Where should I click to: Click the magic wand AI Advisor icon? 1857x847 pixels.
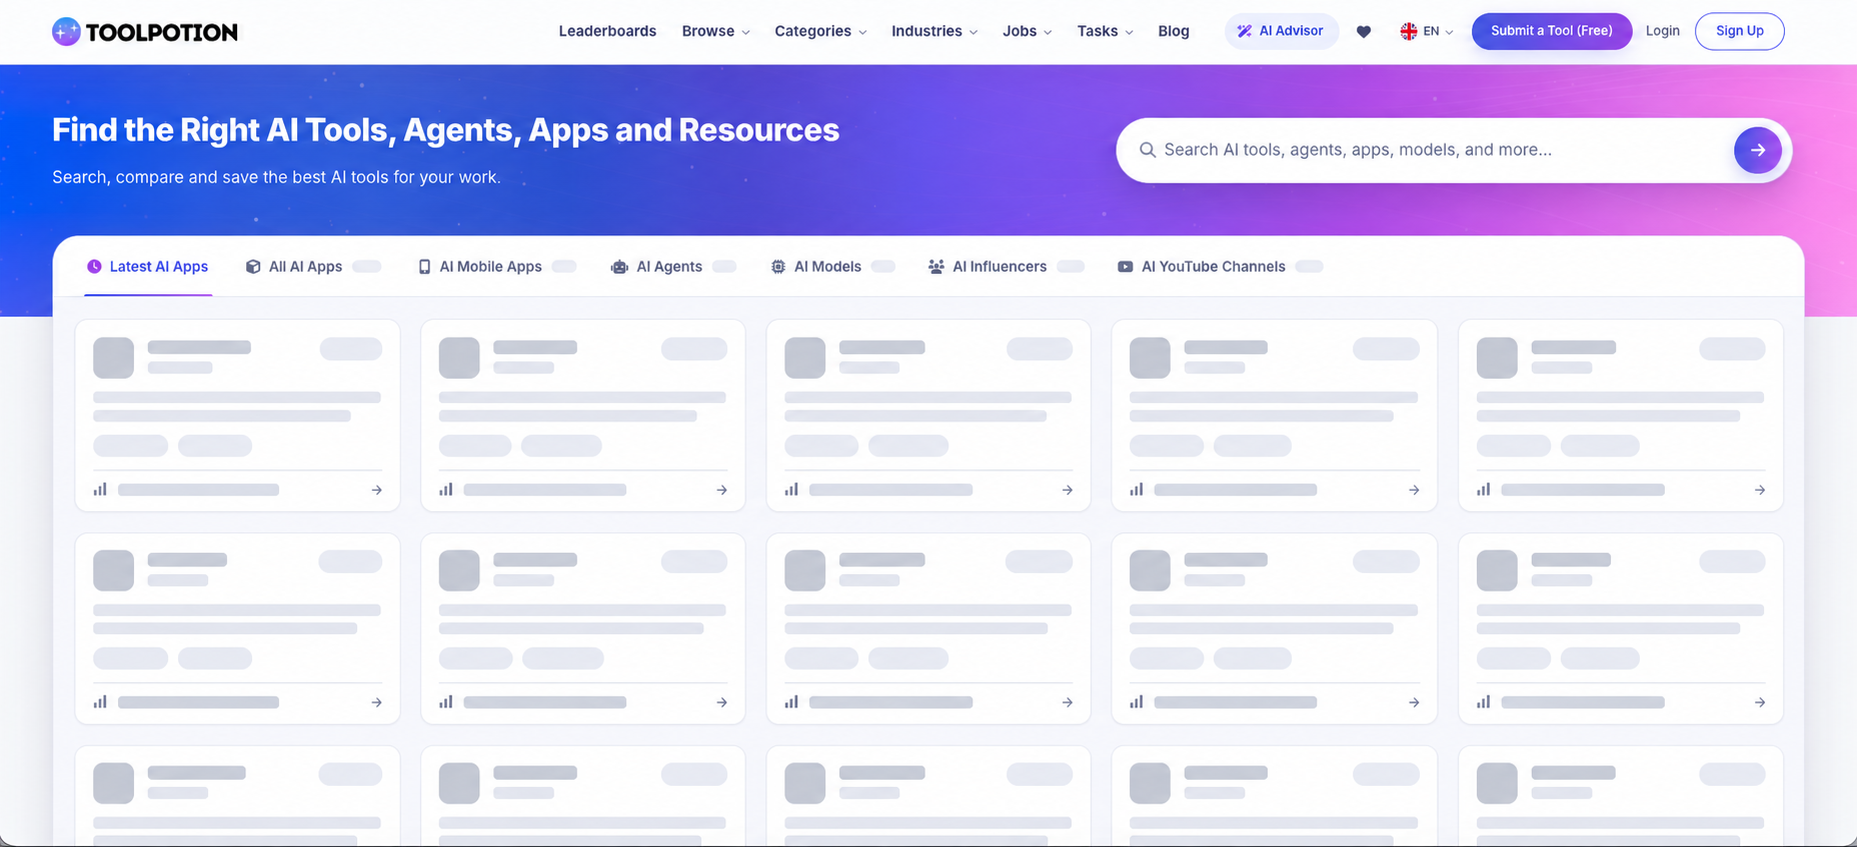(1244, 31)
